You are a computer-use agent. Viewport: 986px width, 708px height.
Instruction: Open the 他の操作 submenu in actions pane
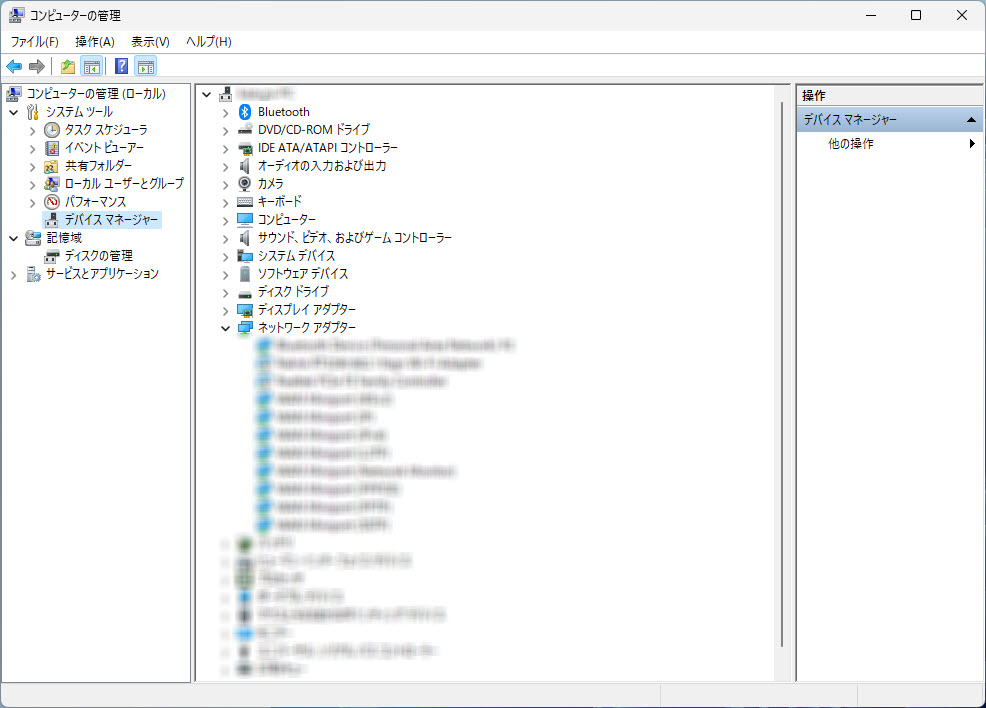point(851,144)
